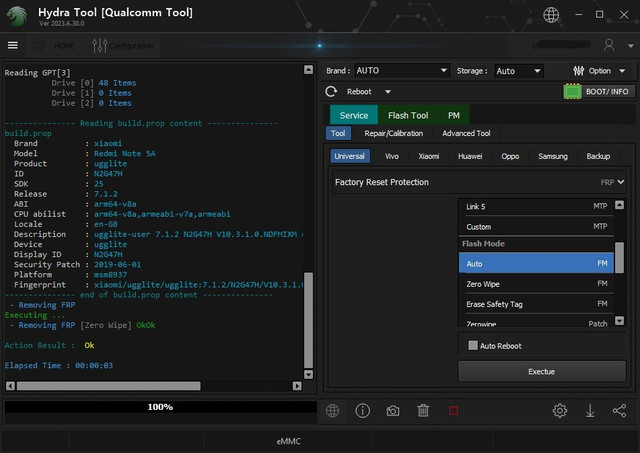Click the BOOT/INFO button

599,91
